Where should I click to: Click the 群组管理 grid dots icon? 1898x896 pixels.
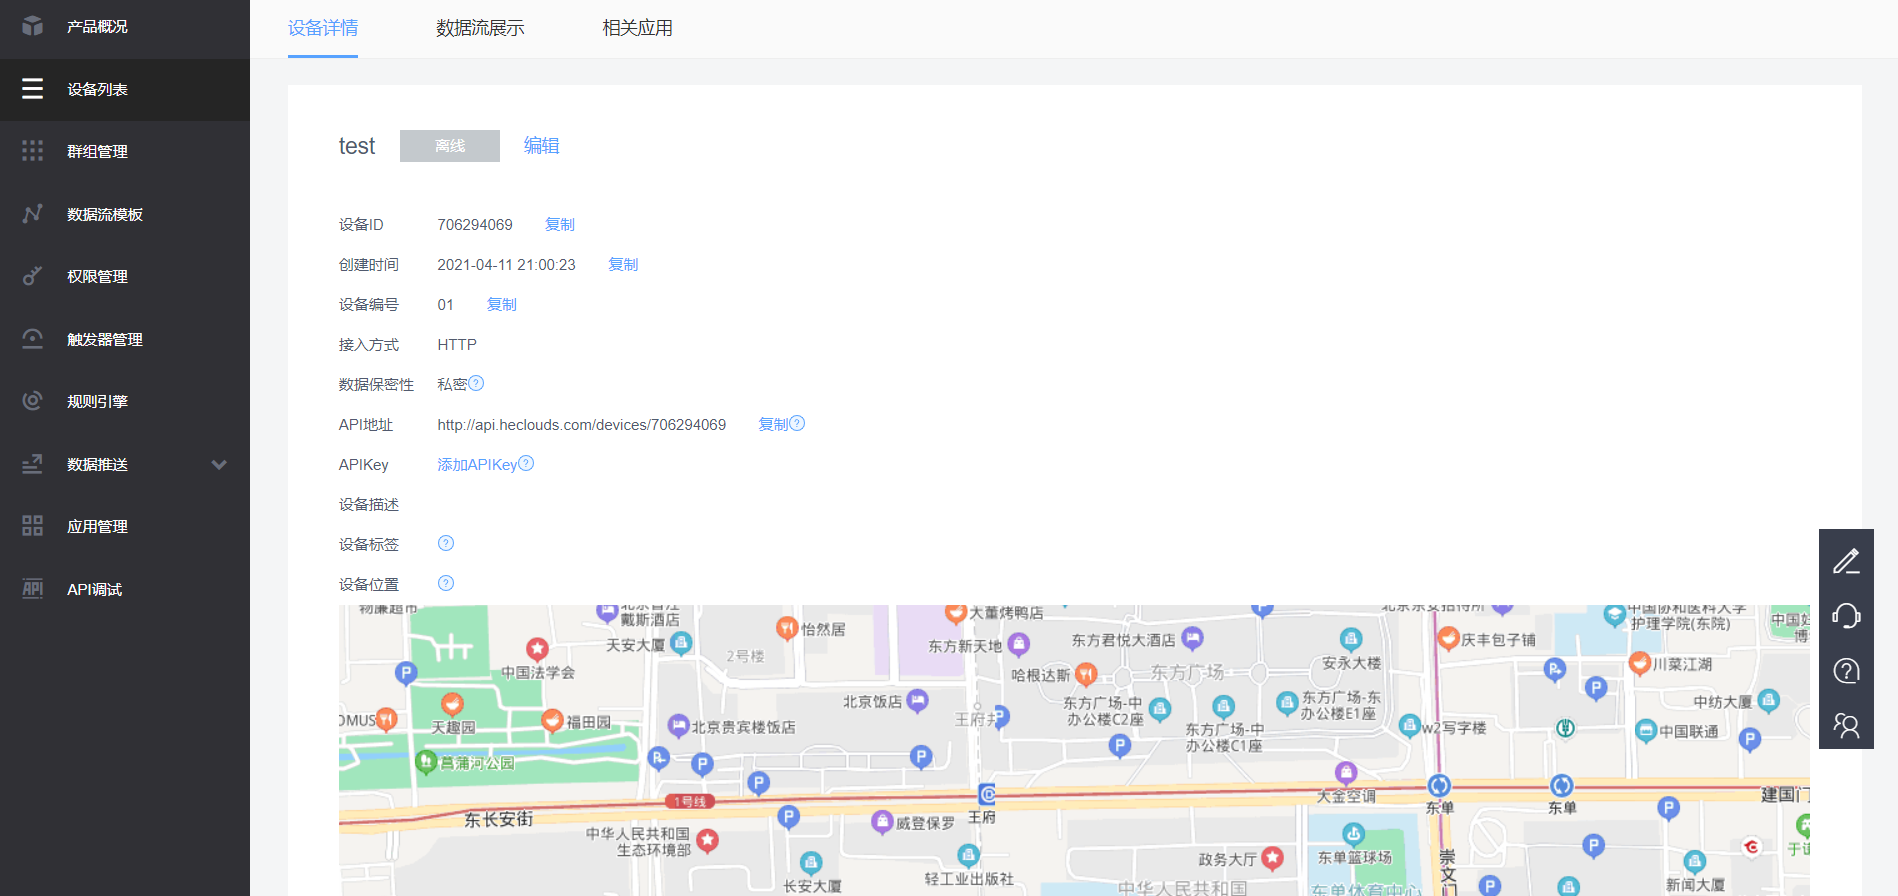[33, 151]
